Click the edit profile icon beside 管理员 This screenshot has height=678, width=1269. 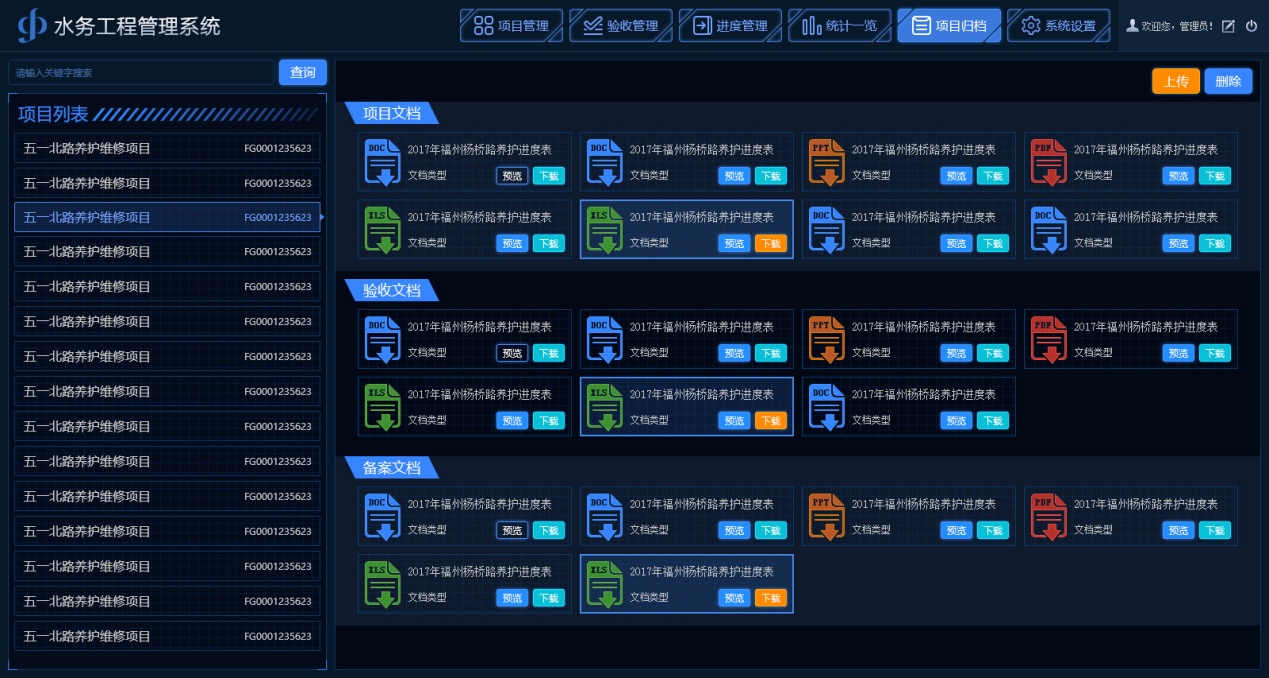[x=1228, y=26]
